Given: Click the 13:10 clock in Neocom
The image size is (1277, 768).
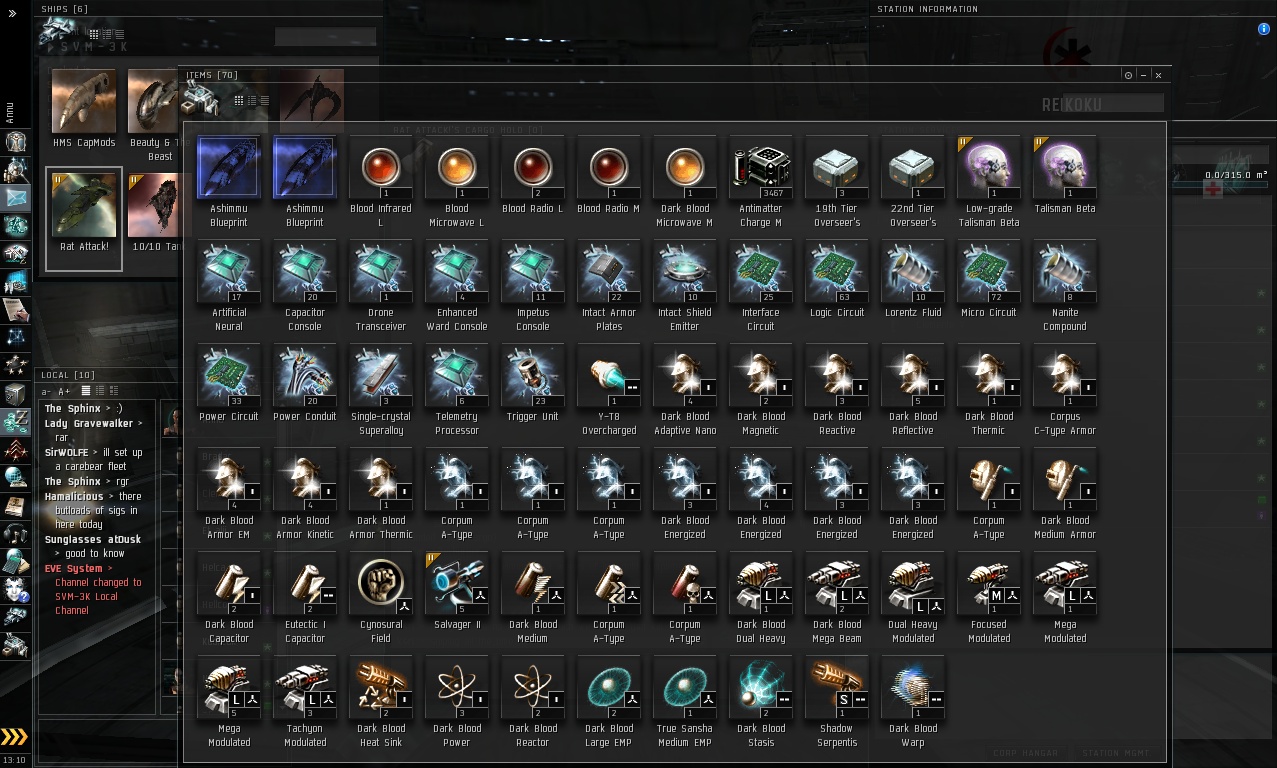Looking at the screenshot, I should (x=14, y=760).
